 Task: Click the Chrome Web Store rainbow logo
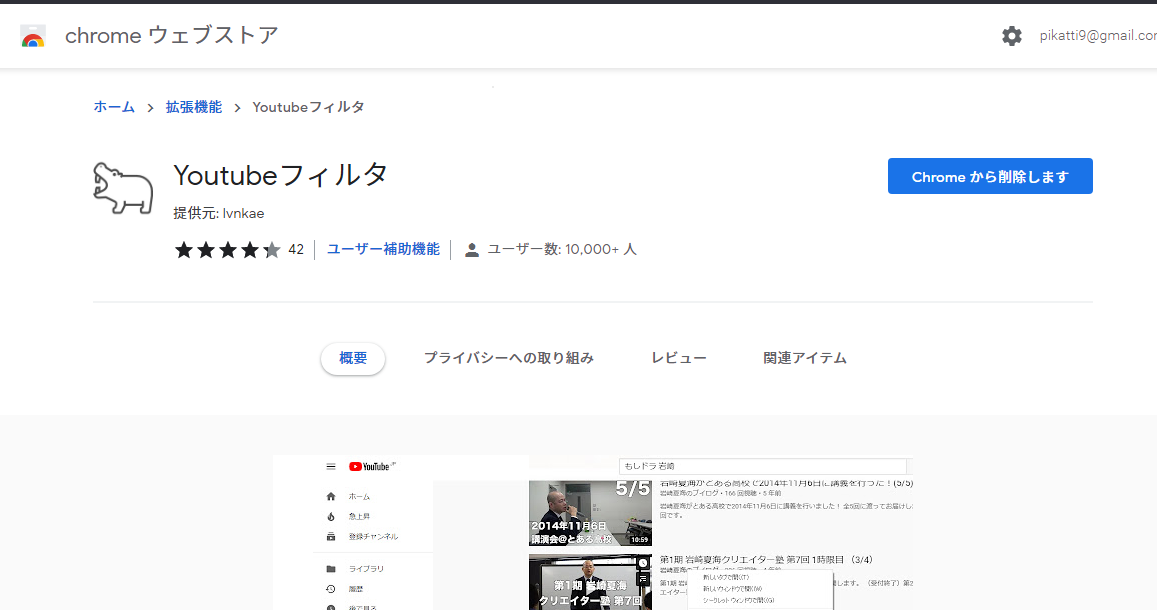[x=32, y=36]
